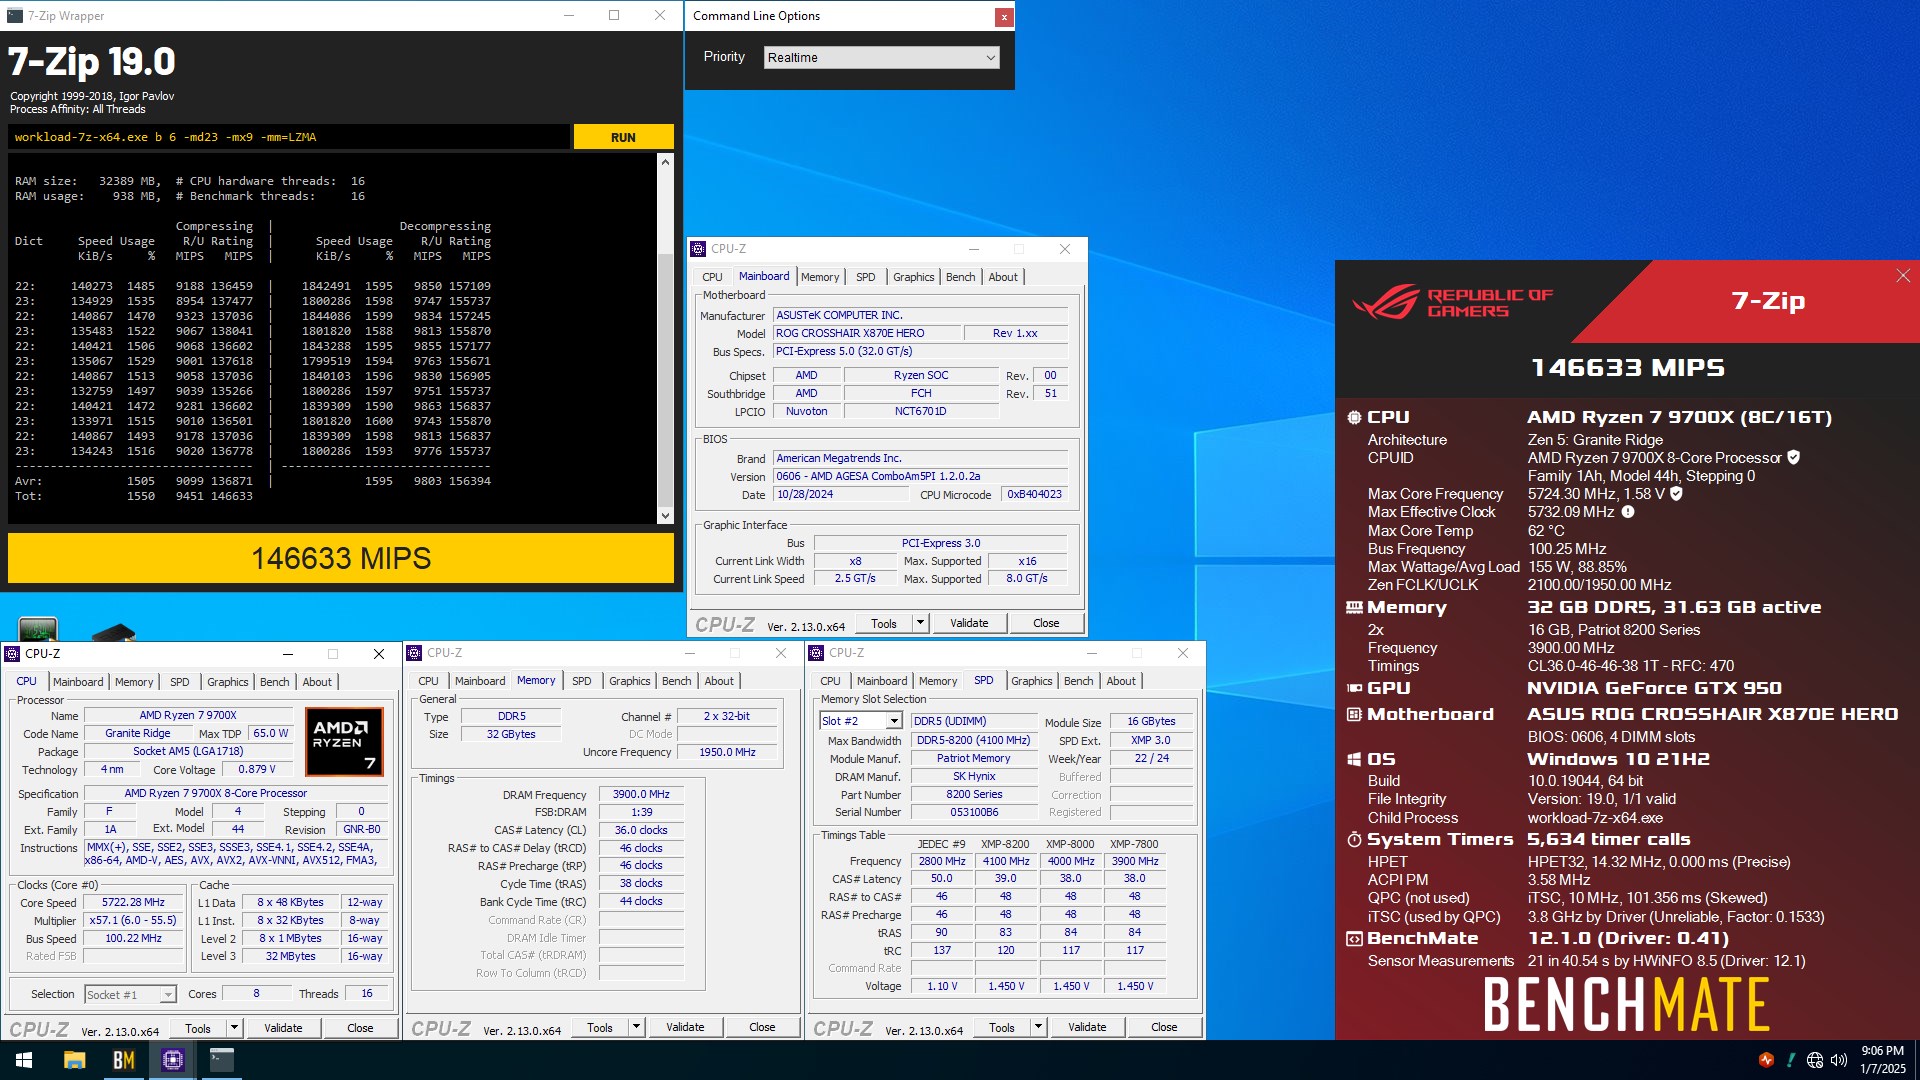Click the RUN button in 7-Zip Wrapper
Image resolution: width=1920 pixels, height=1080 pixels.
click(623, 137)
